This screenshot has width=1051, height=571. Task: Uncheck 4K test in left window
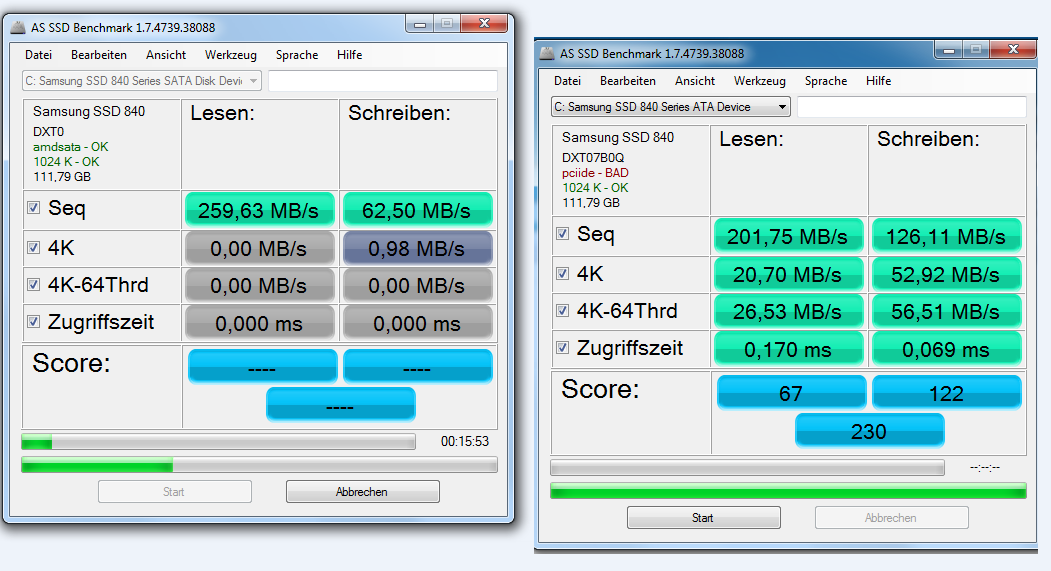click(34, 248)
